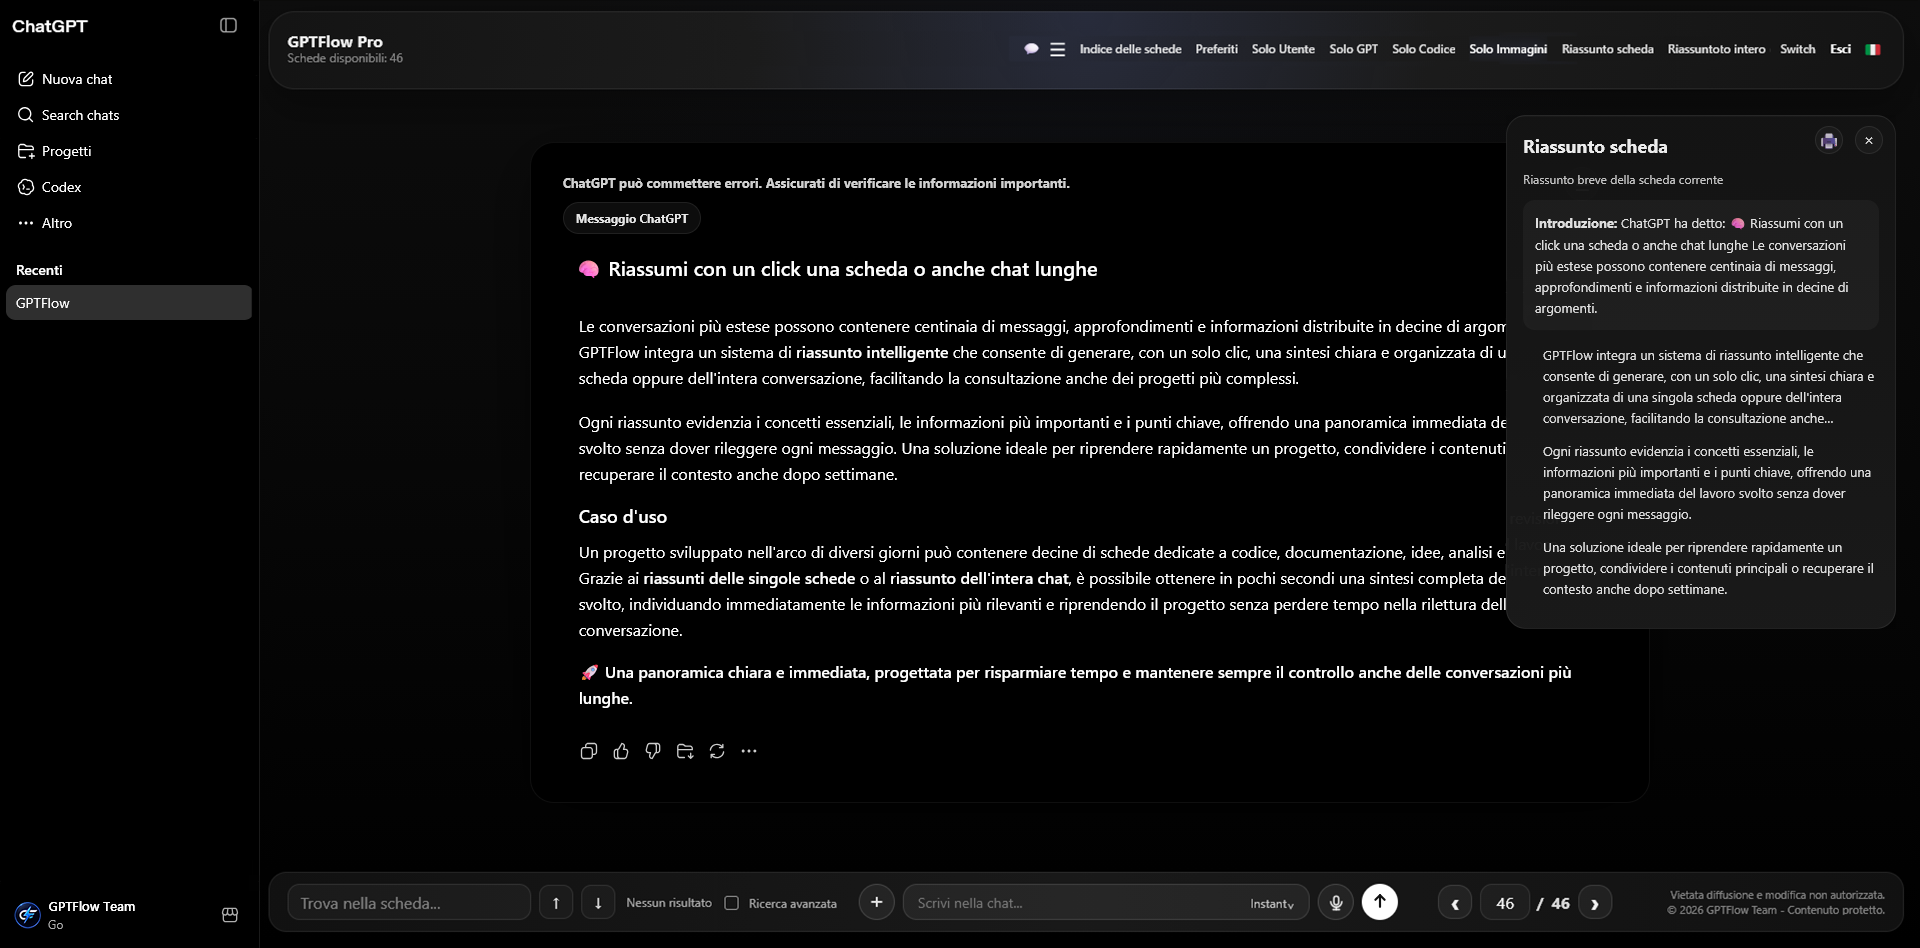This screenshot has width=1920, height=948.
Task: Change language via the Italian flag
Action: pos(1873,49)
